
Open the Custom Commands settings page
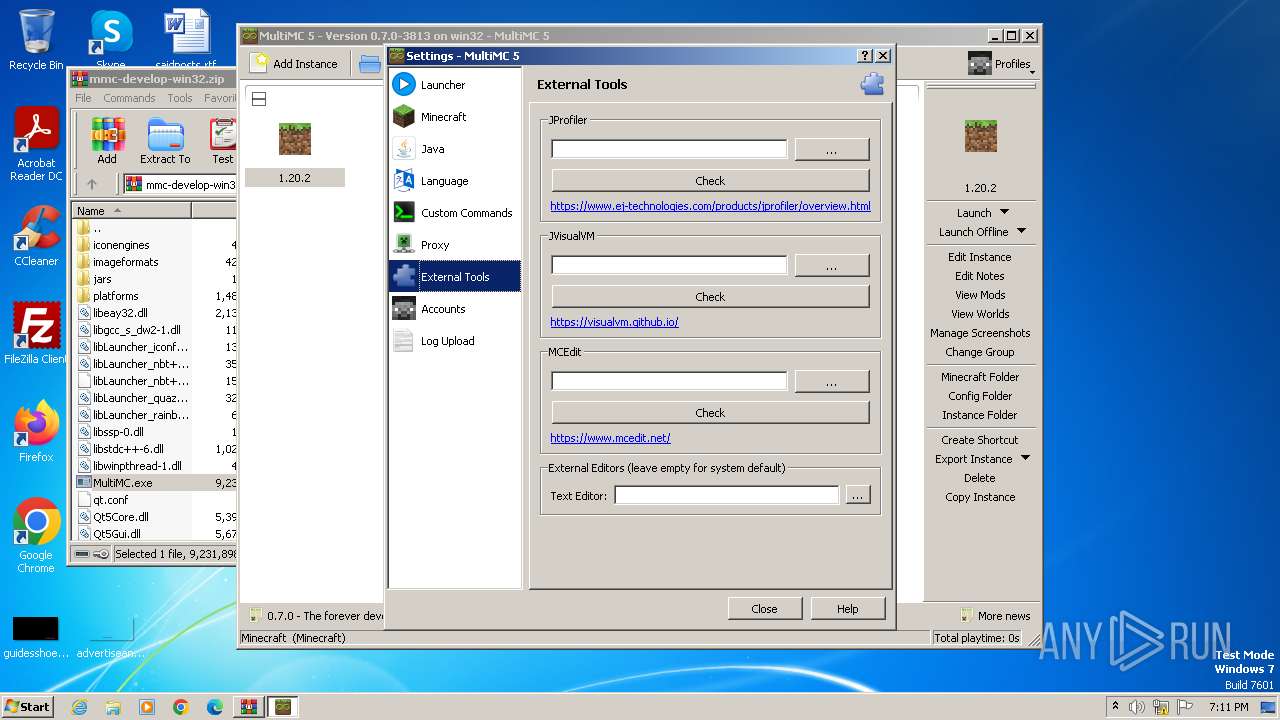454,213
